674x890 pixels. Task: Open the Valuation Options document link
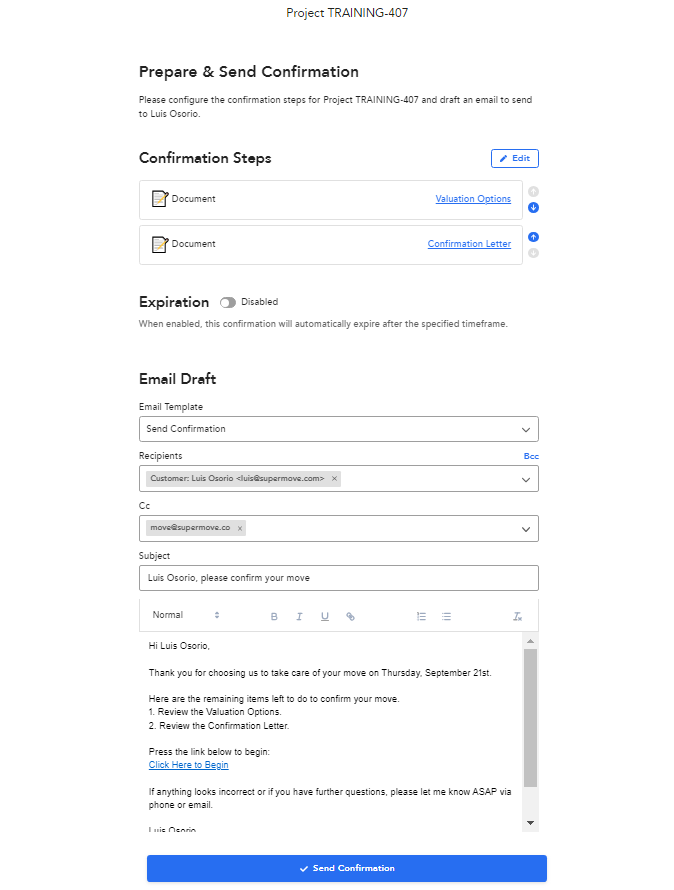[x=473, y=199]
